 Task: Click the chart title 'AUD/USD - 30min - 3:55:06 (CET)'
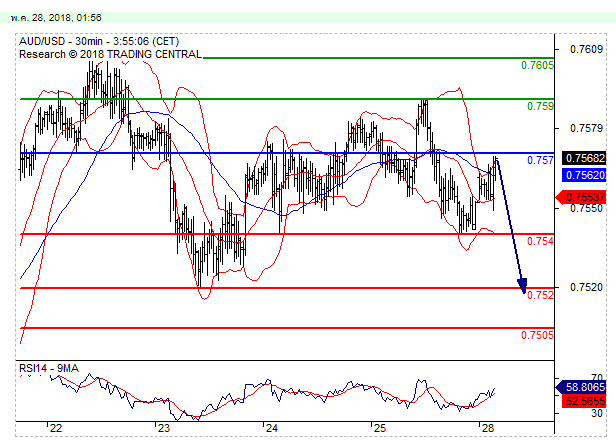[x=99, y=41]
